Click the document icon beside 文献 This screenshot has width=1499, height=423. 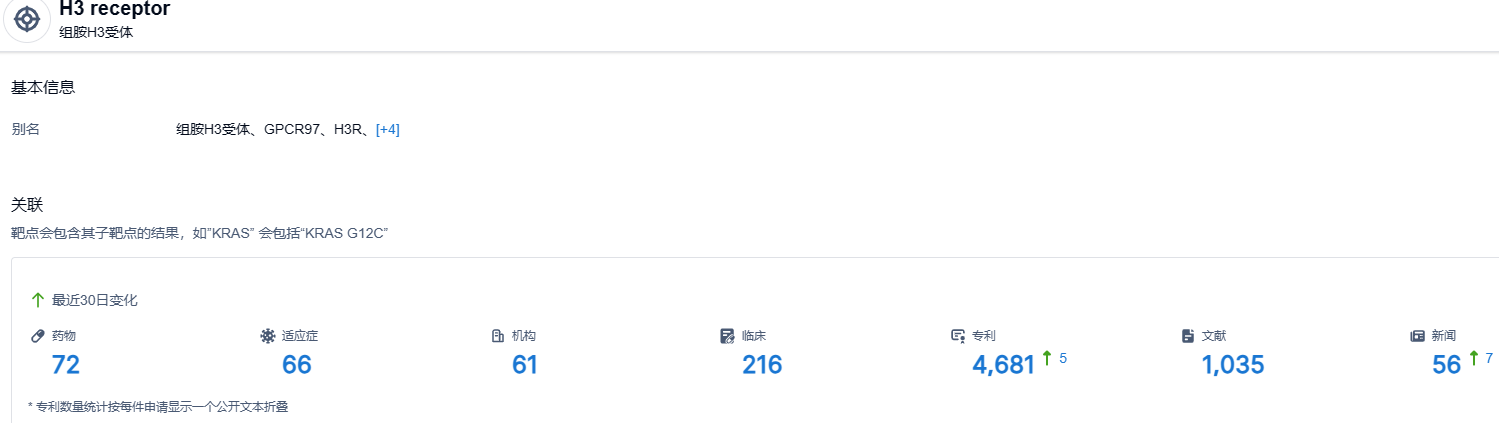[x=1188, y=336]
